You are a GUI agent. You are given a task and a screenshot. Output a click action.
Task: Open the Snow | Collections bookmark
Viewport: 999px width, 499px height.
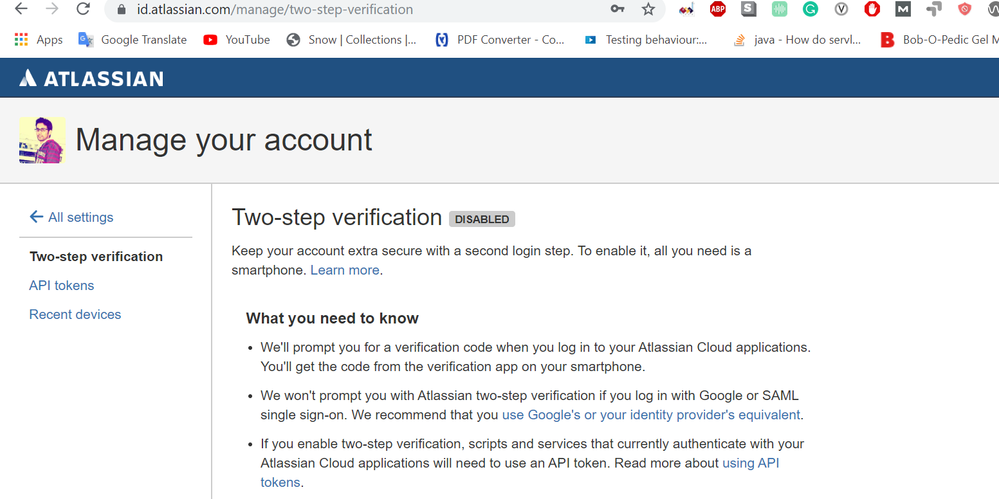point(351,40)
